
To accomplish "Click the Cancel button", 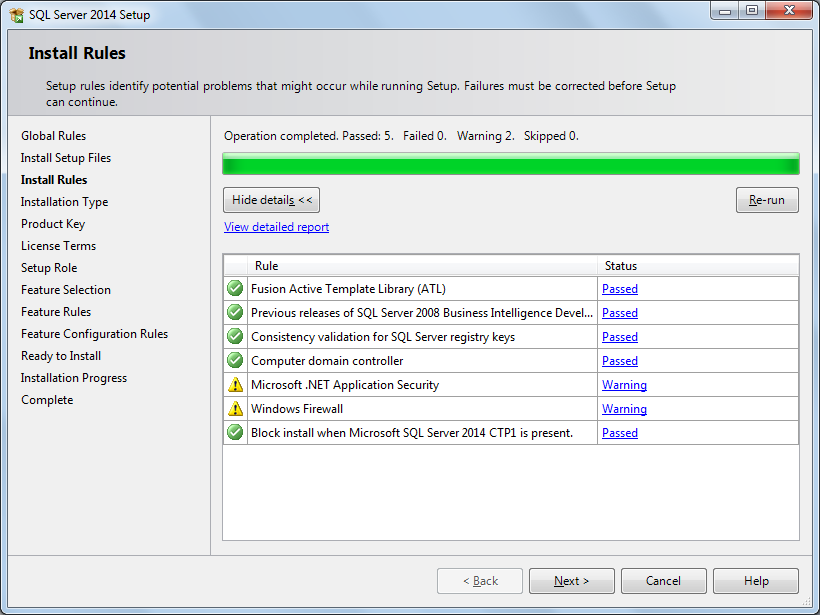I will pyautogui.click(x=664, y=581).
